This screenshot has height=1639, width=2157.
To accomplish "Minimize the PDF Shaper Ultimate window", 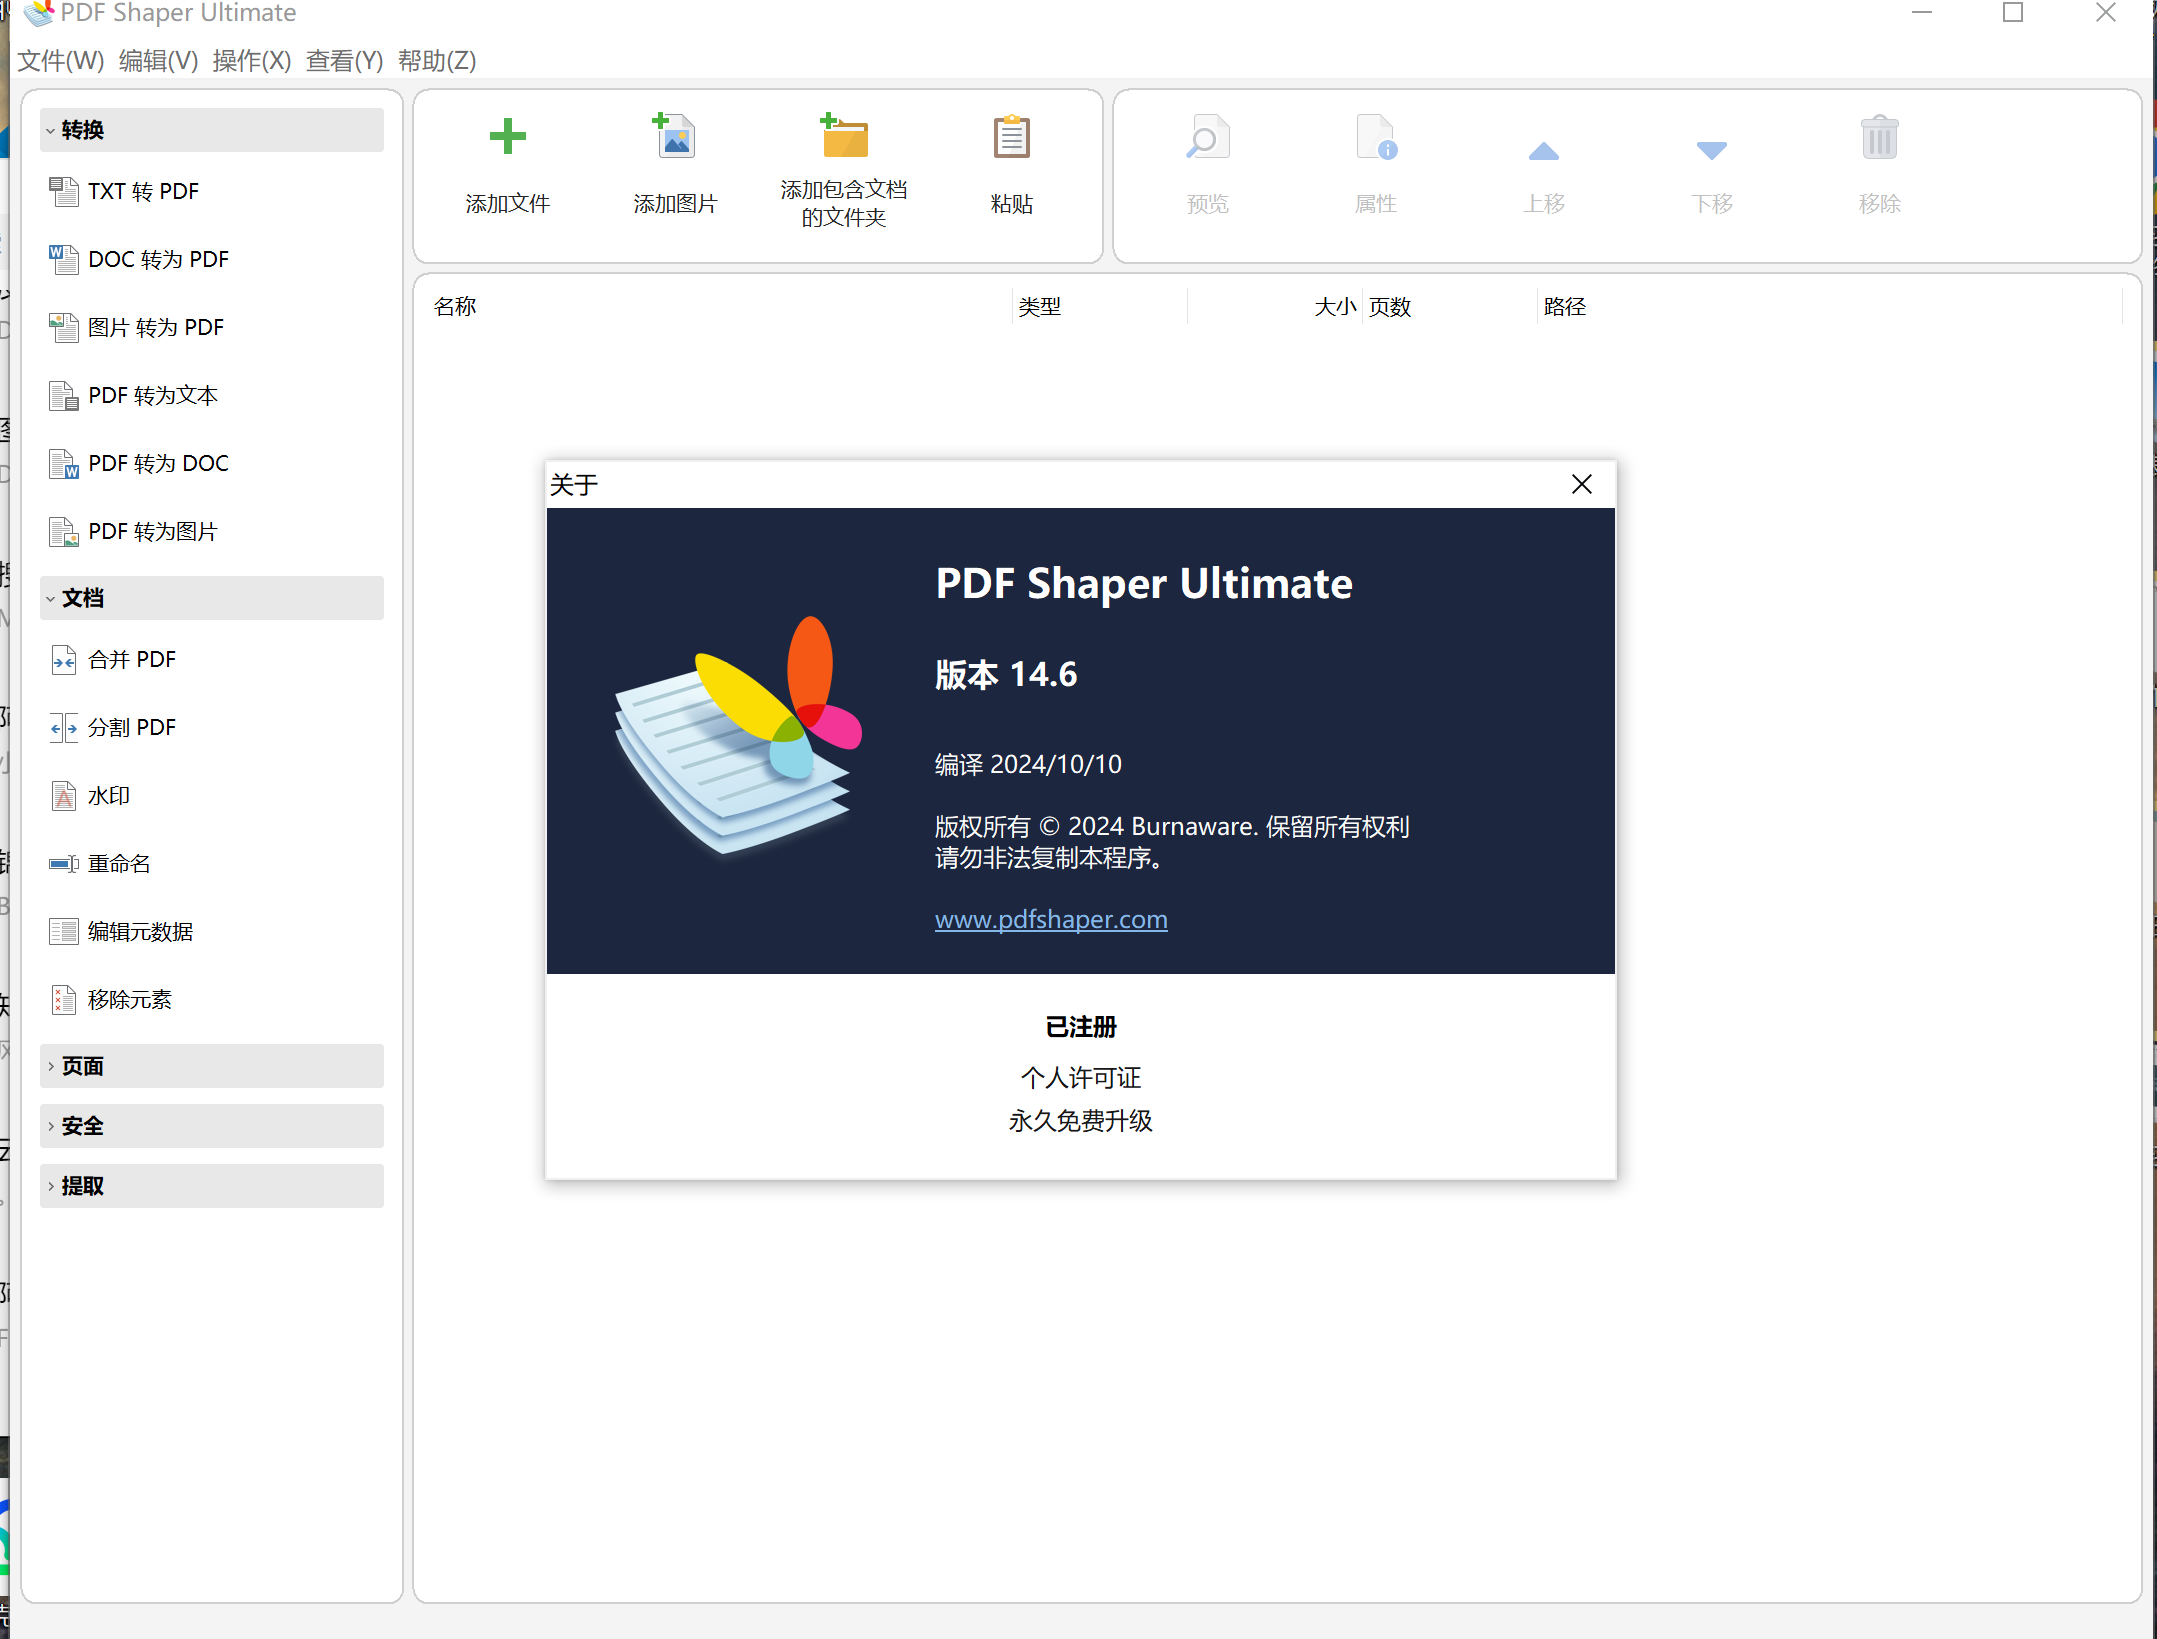I will 1921,13.
